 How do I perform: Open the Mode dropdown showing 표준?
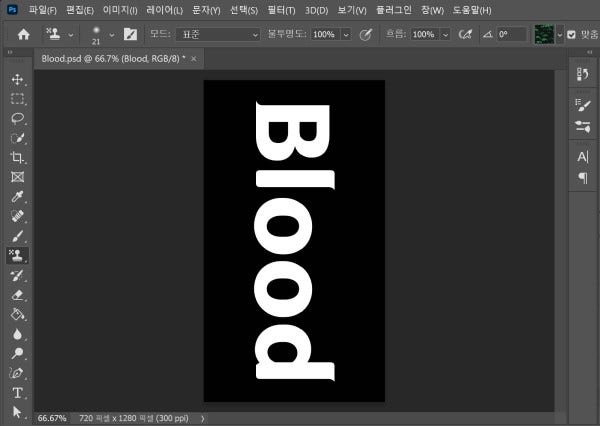coord(218,34)
